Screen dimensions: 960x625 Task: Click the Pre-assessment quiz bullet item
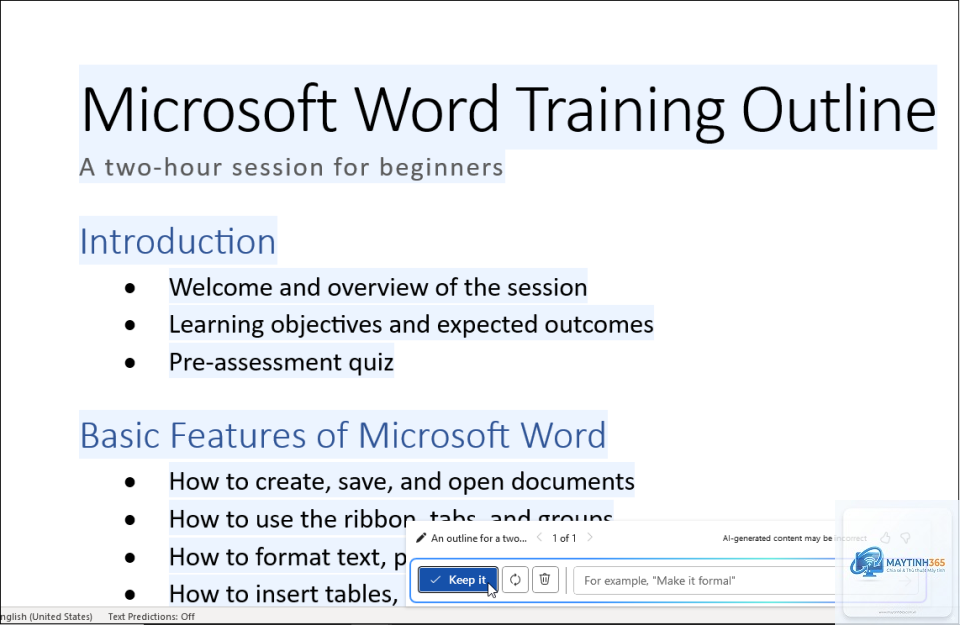281,362
